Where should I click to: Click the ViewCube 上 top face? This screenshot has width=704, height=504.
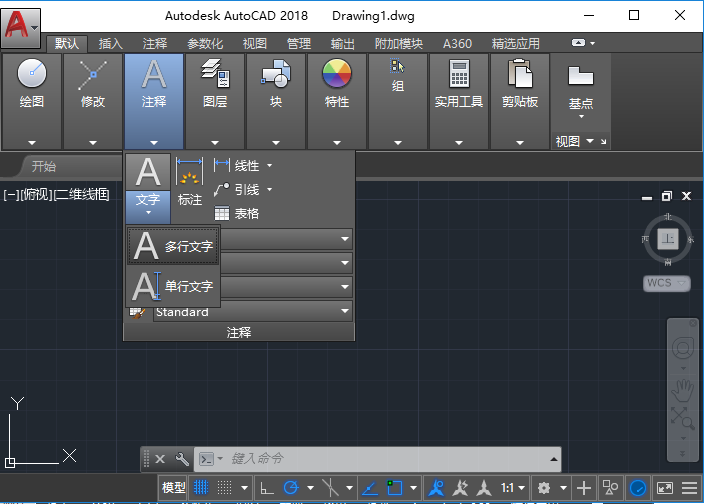click(x=668, y=238)
